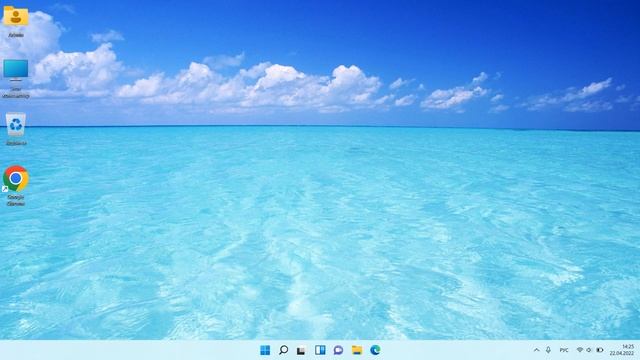The height and width of the screenshot is (360, 640).
Task: Open Wi-Fi network tray icon
Action: pyautogui.click(x=580, y=350)
